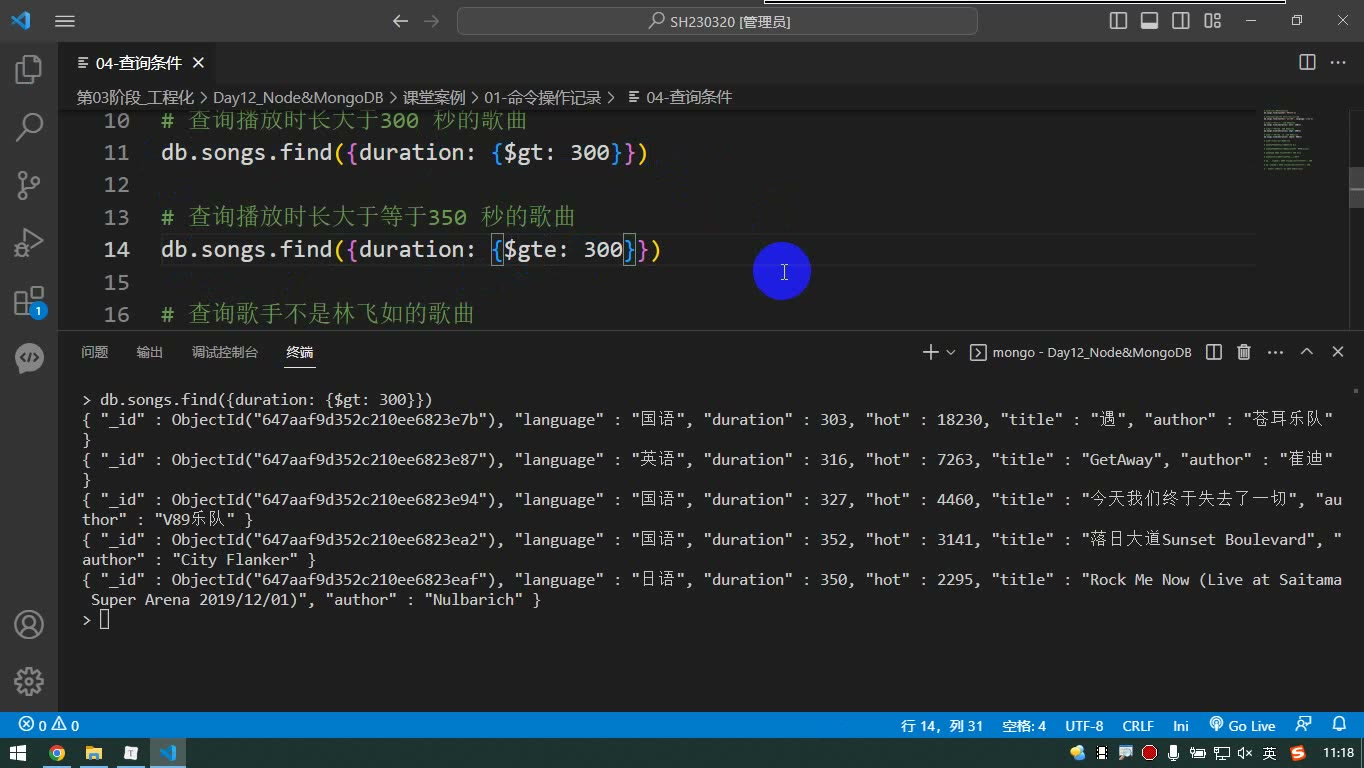Open the Manage gear menu
Image resolution: width=1364 pixels, height=768 pixels.
29,681
